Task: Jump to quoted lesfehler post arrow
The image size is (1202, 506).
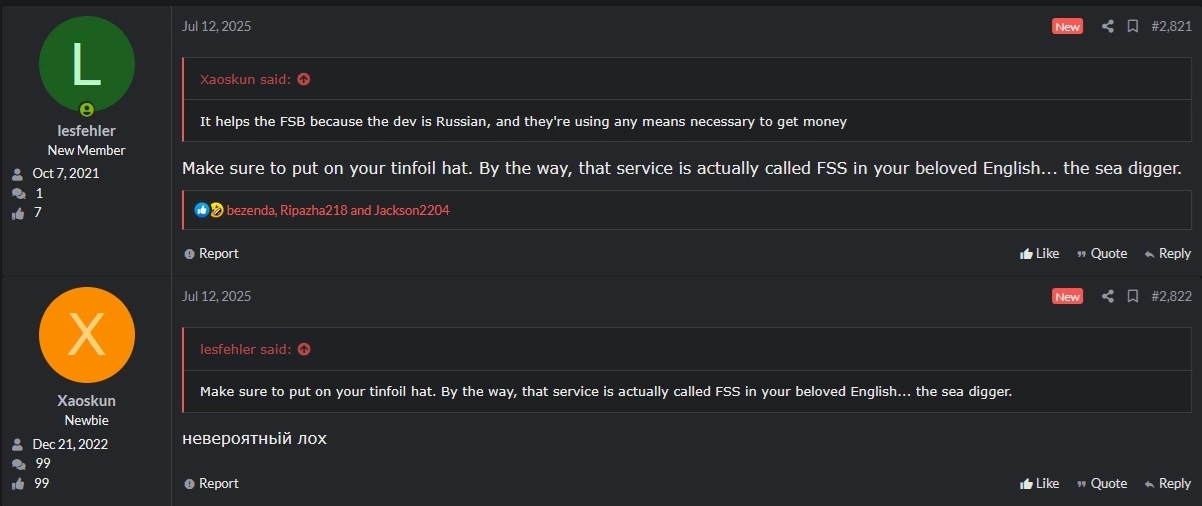Action: pos(304,349)
